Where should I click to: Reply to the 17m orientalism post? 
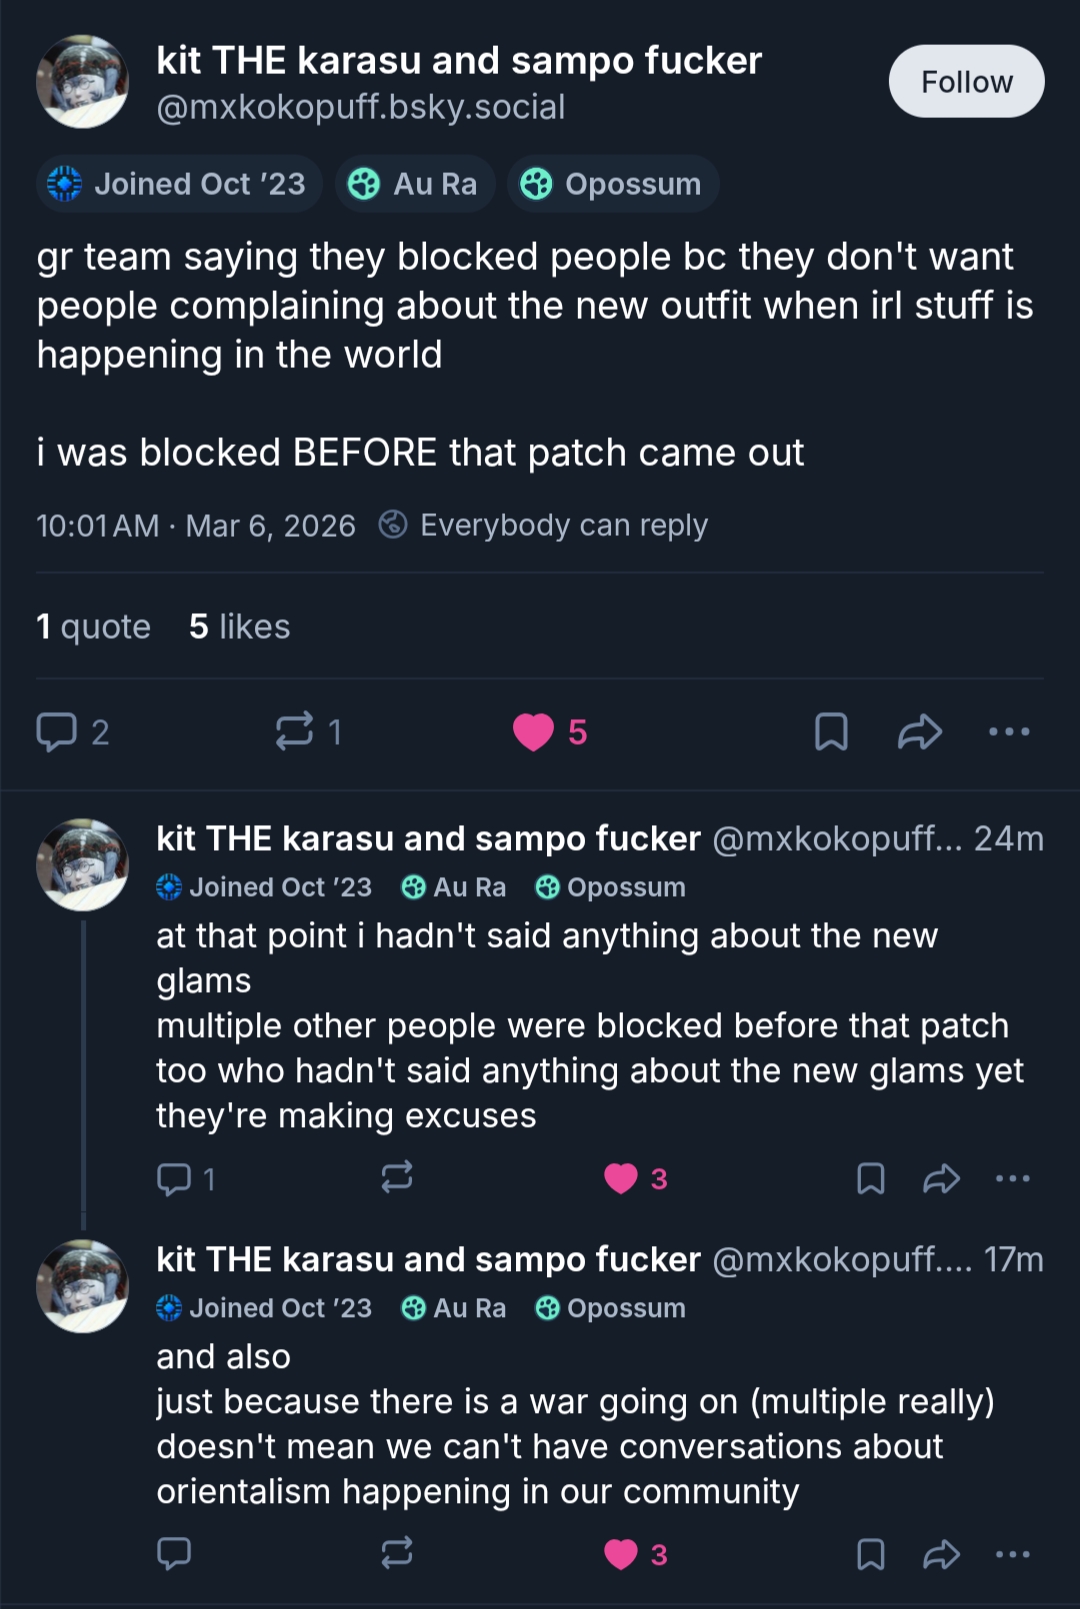click(174, 1554)
